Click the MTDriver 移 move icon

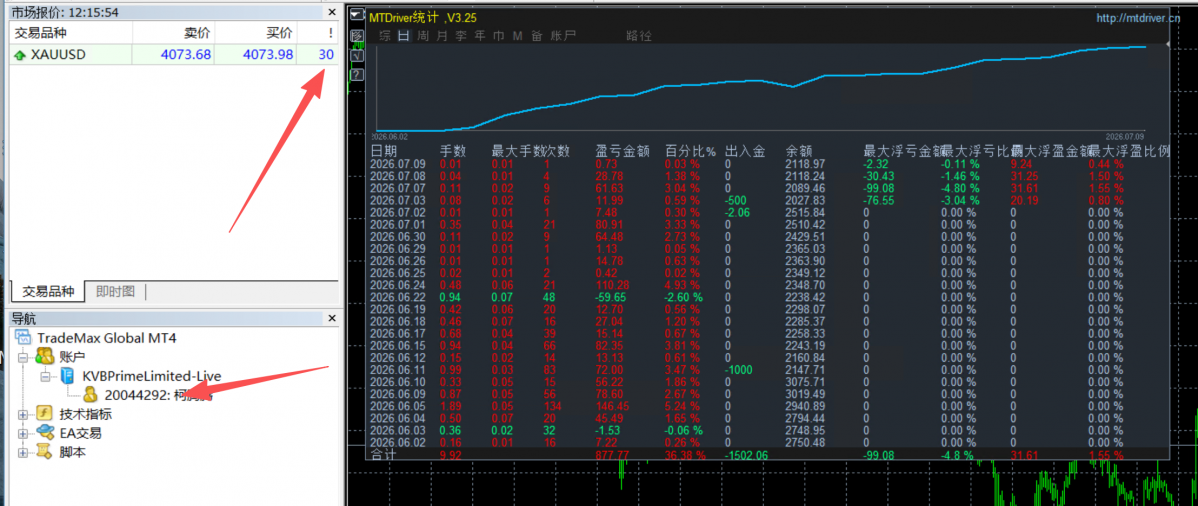pyautogui.click(x=357, y=36)
